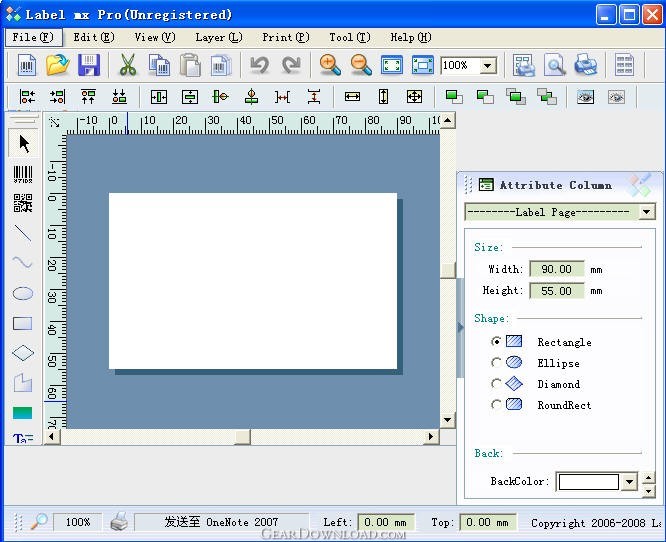
Task: Click the scissors cut icon
Action: tap(128, 65)
